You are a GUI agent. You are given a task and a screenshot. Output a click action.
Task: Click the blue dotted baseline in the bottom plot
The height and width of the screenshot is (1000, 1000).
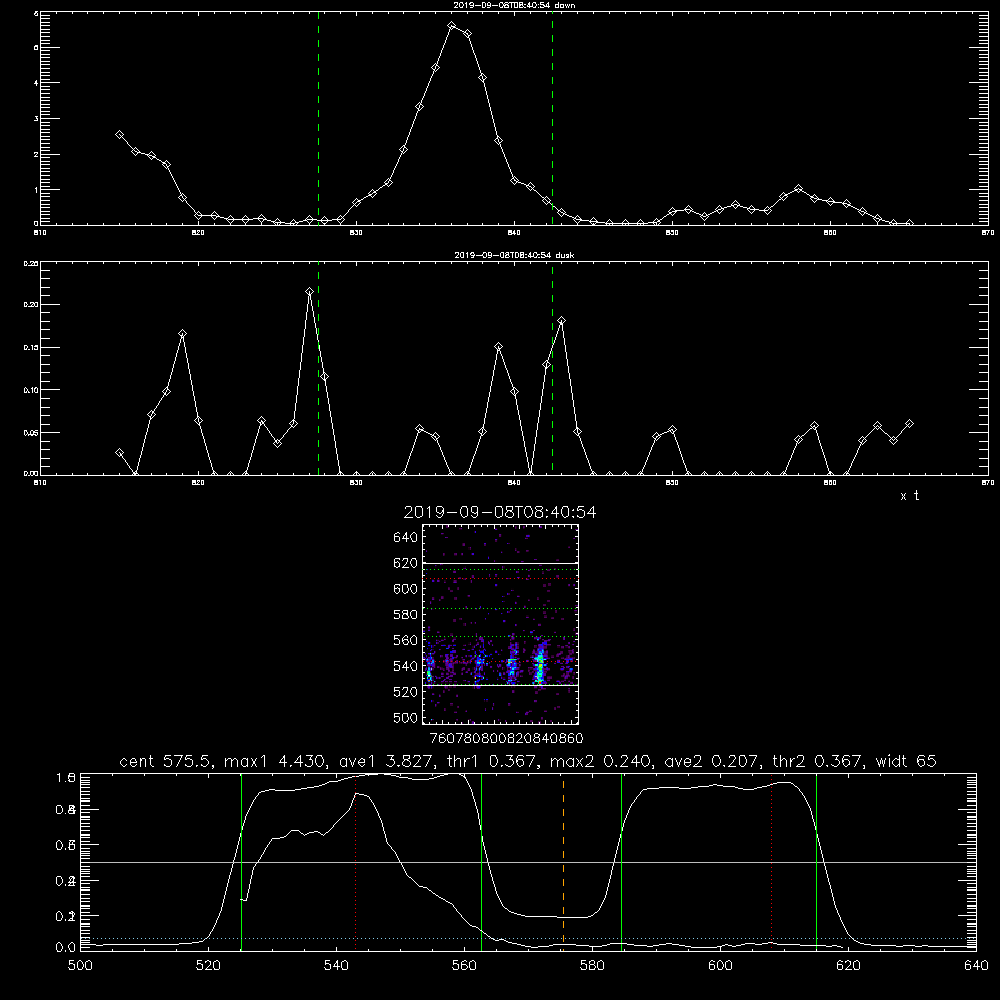528,938
